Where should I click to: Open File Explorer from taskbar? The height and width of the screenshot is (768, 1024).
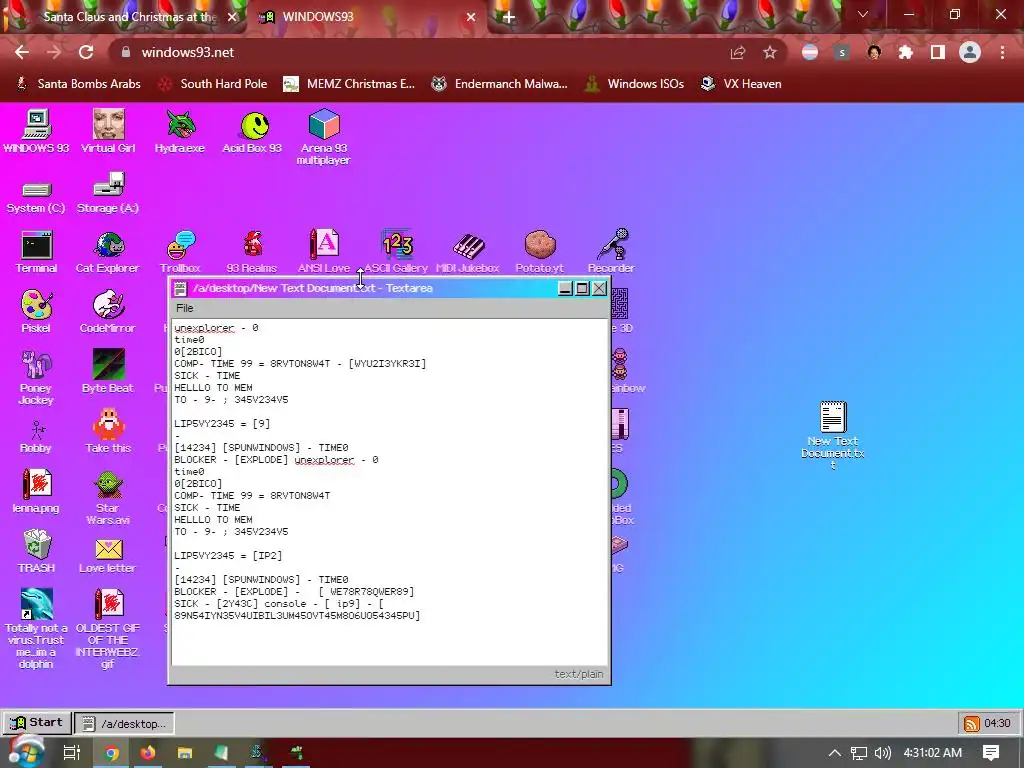[185, 753]
